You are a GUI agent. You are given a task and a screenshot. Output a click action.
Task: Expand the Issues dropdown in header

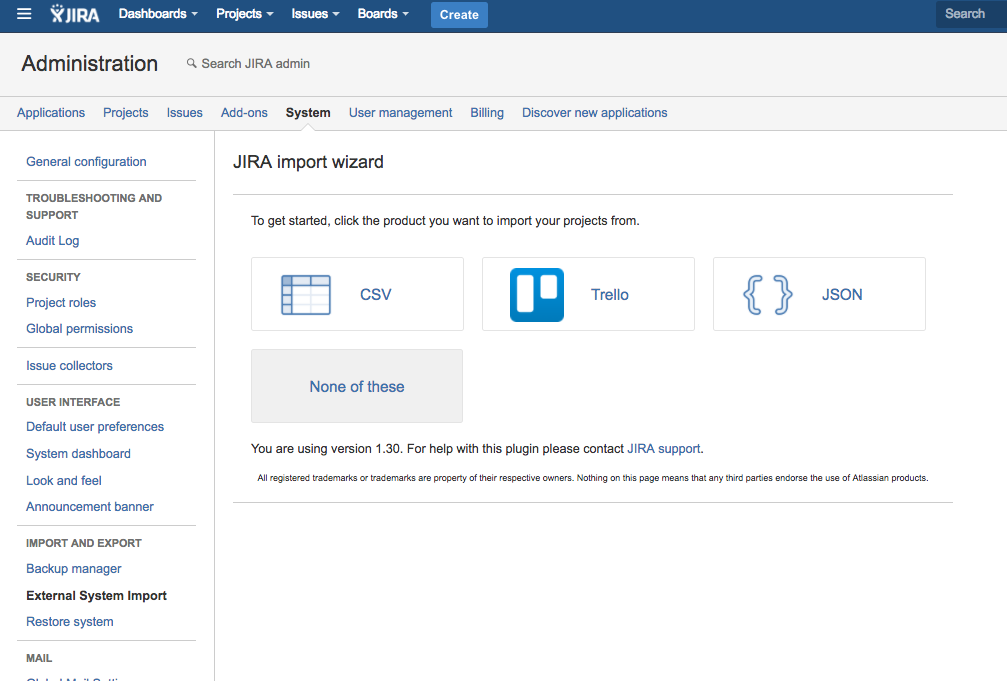click(315, 13)
